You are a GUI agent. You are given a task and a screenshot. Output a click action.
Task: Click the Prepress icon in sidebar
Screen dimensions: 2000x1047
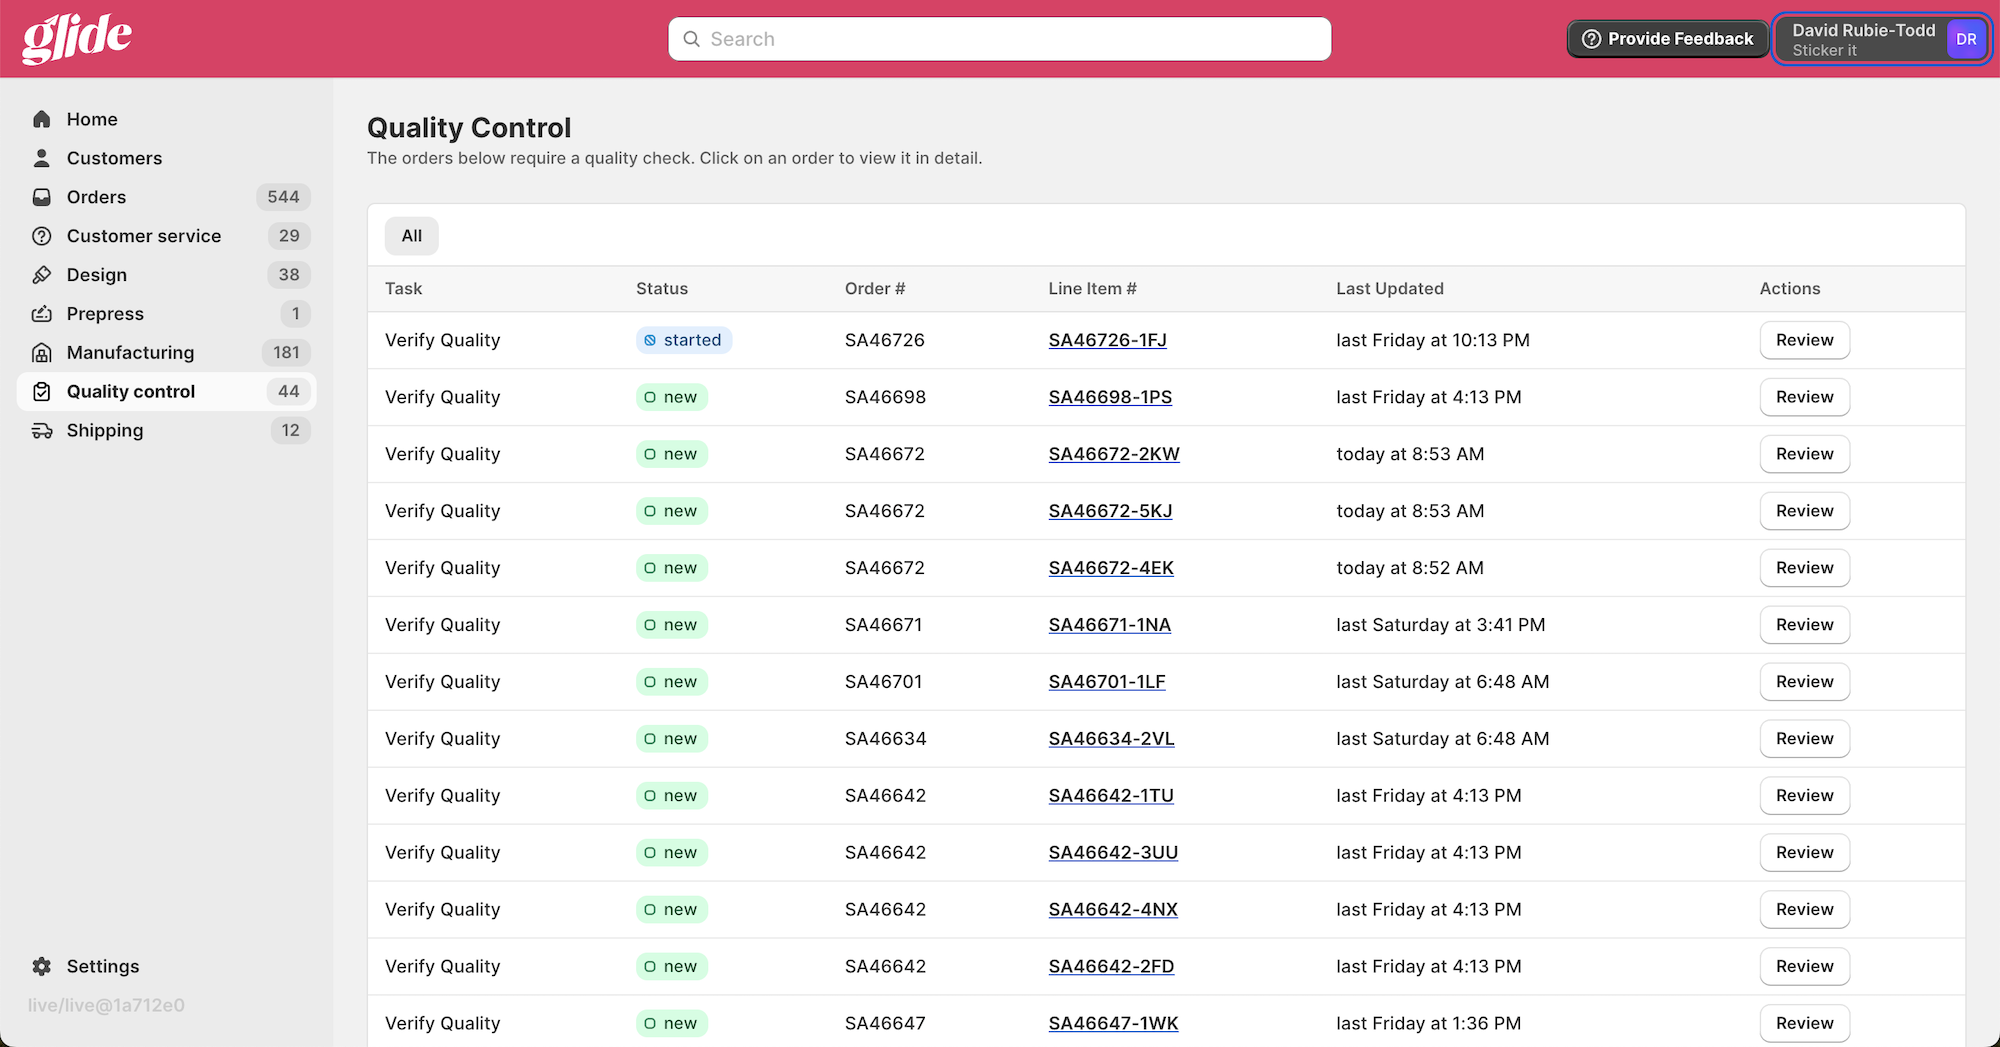tap(42, 314)
